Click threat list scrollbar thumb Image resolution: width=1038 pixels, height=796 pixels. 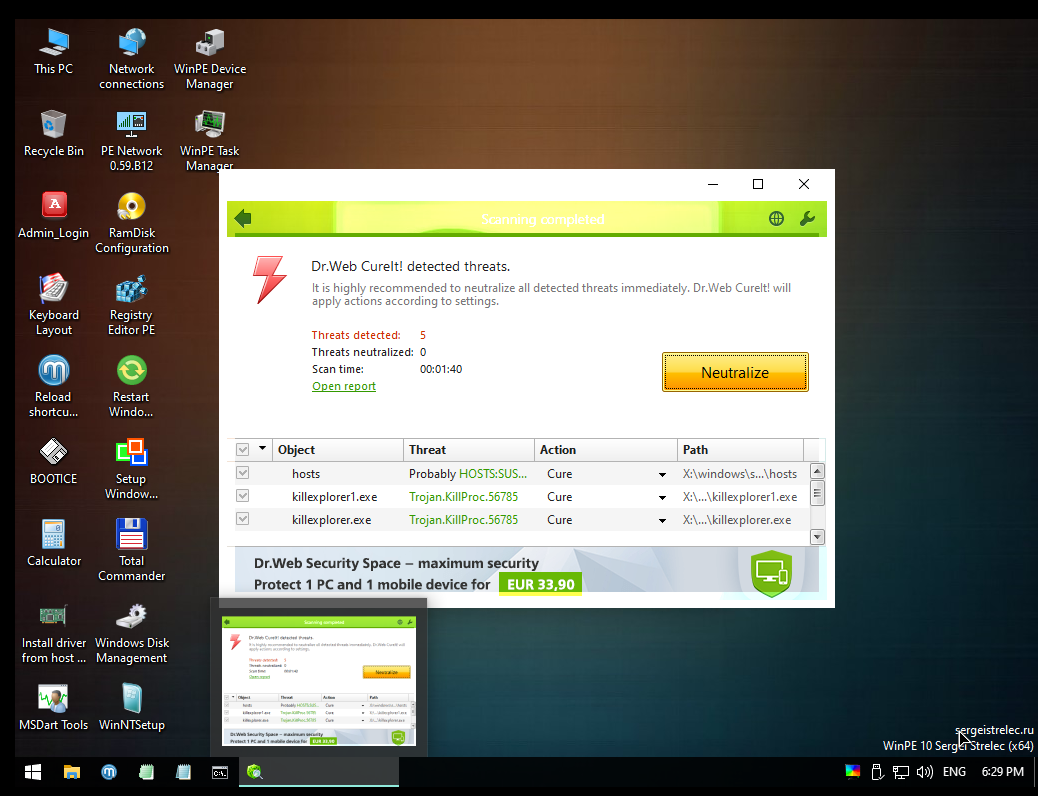[x=818, y=493]
